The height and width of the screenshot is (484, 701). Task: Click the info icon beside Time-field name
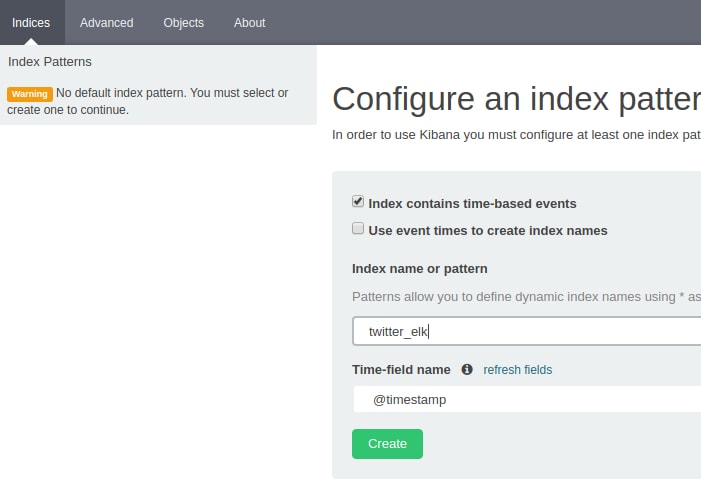tap(467, 370)
